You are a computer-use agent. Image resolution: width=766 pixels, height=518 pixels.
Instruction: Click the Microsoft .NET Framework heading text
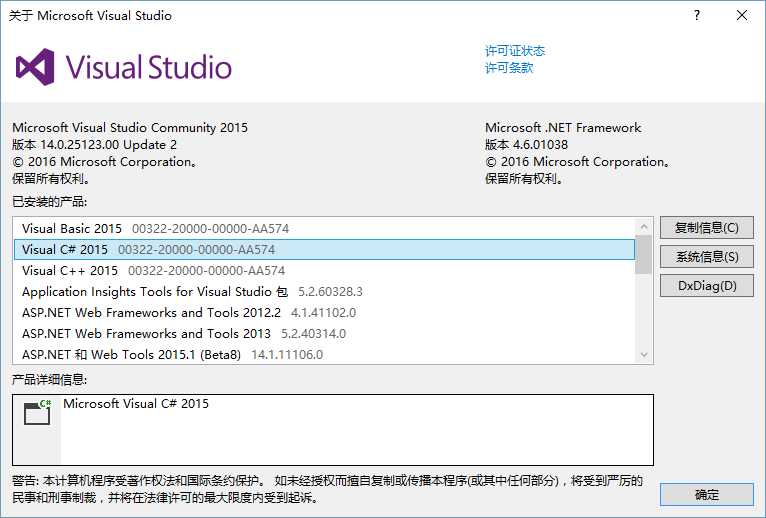point(563,128)
